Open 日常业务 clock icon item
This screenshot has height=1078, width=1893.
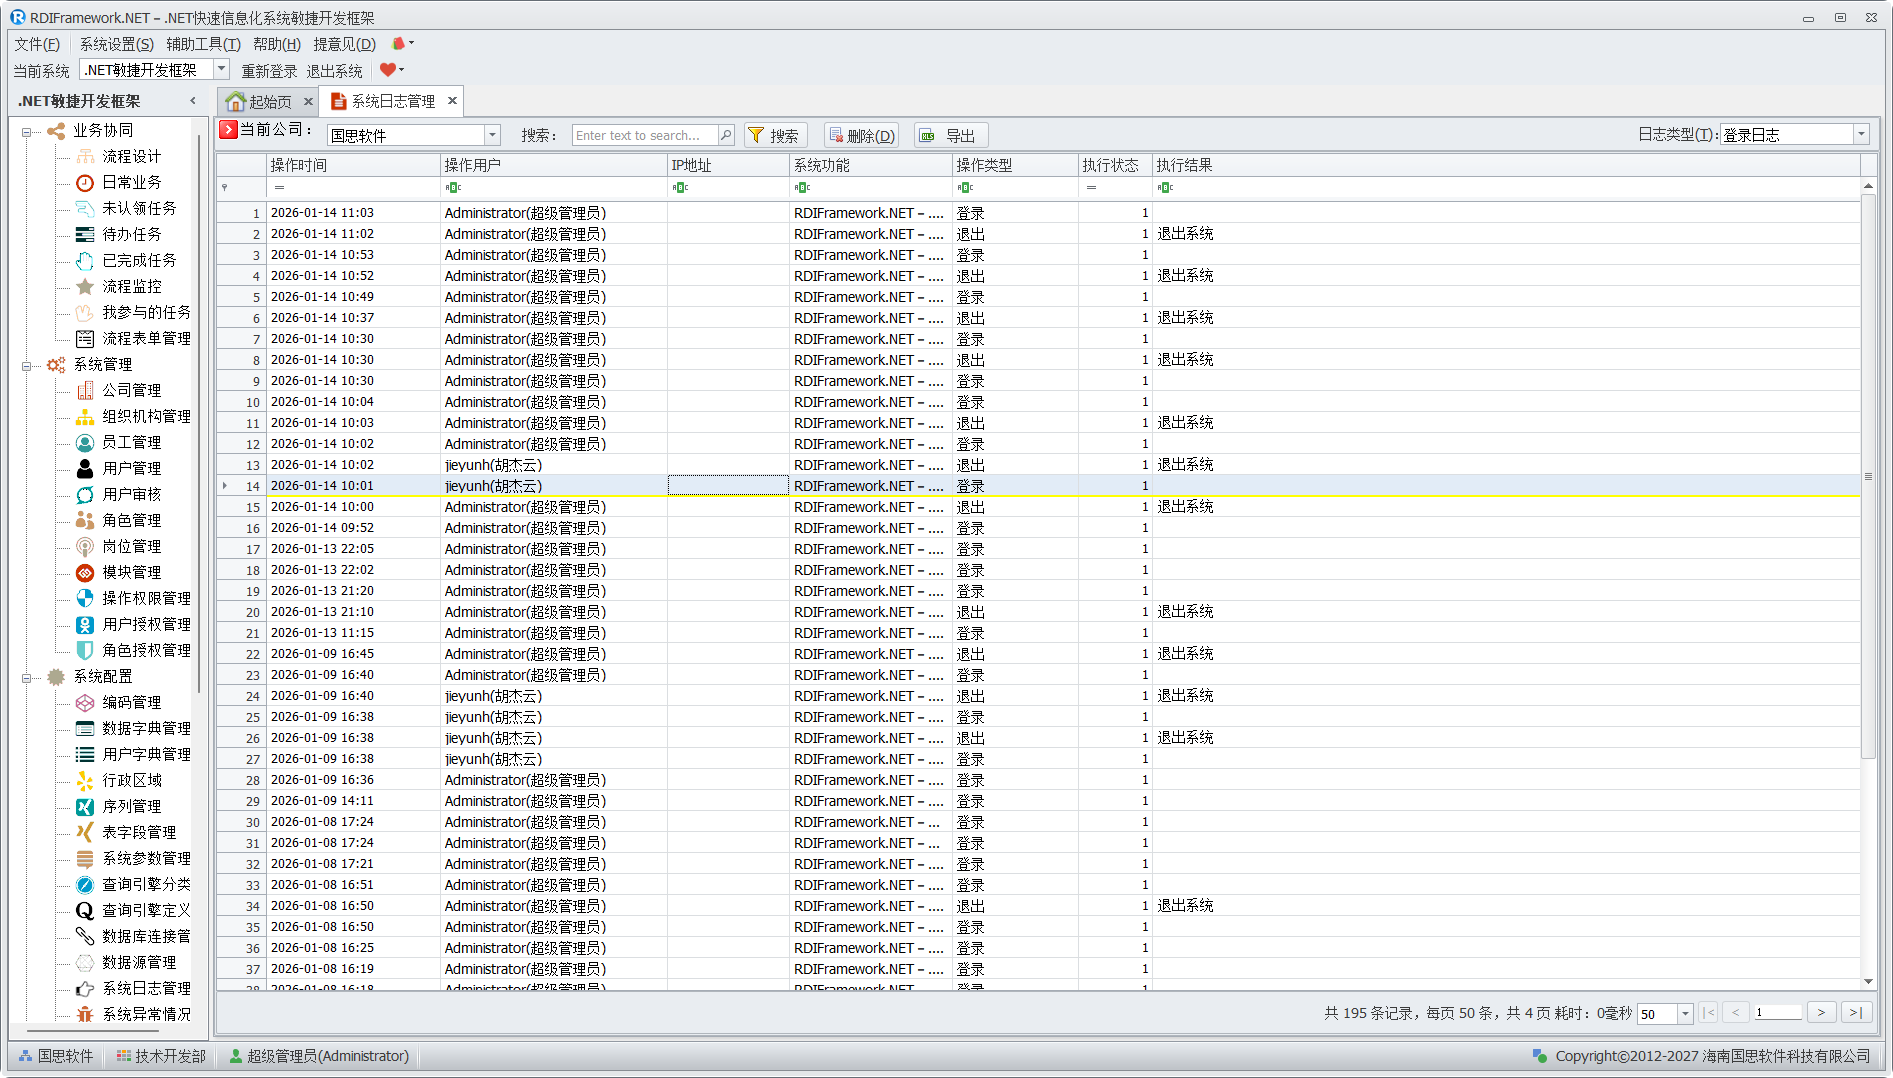coord(85,182)
